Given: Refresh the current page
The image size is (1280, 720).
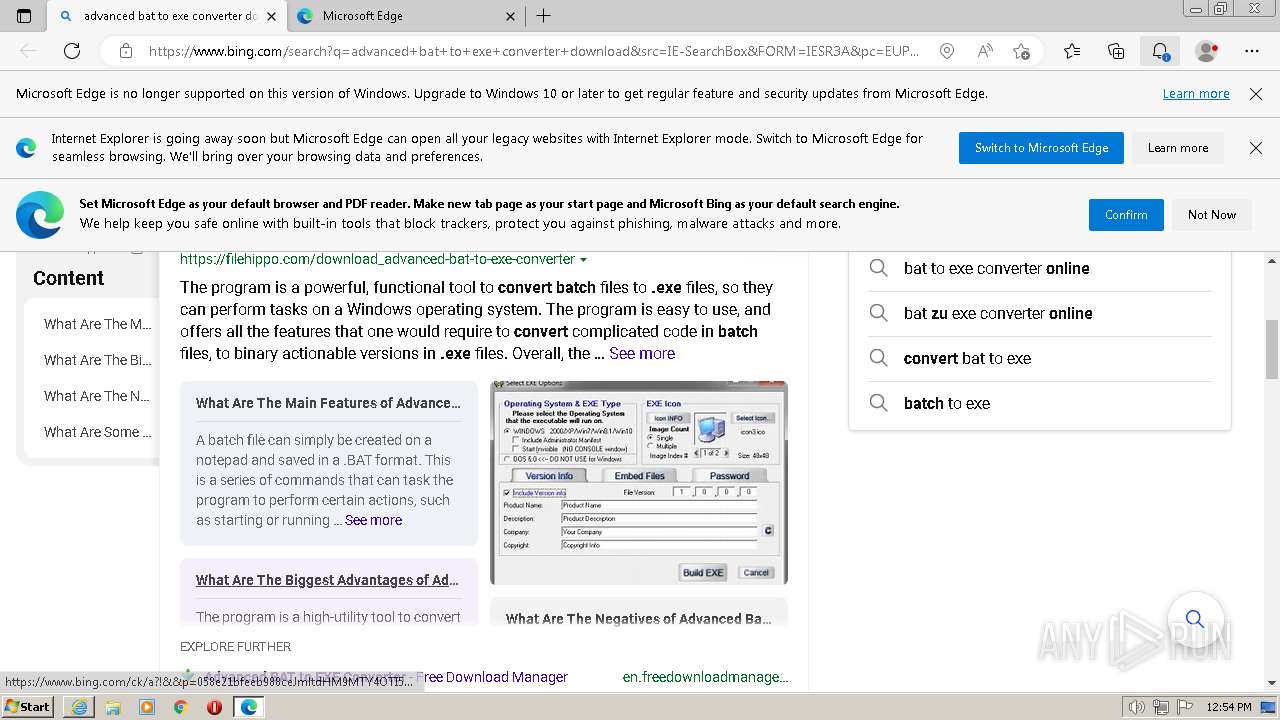Looking at the screenshot, I should tap(72, 51).
